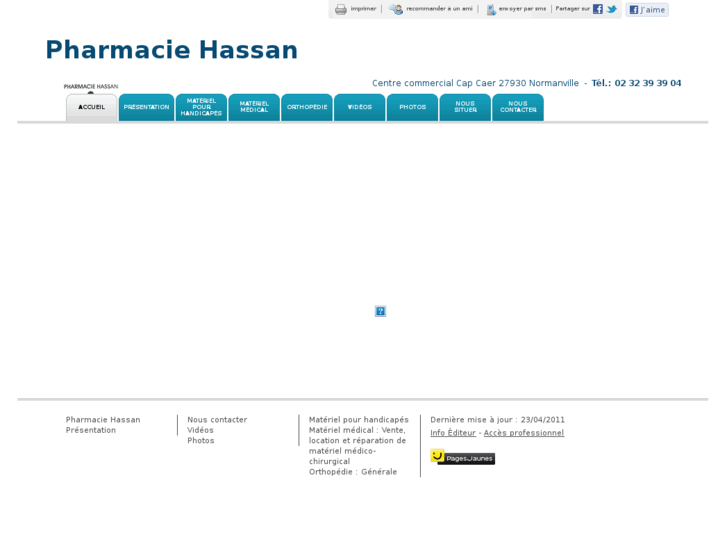Click the imprimer link
Image resolution: width=727 pixels, height=545 pixels.
pyautogui.click(x=363, y=9)
